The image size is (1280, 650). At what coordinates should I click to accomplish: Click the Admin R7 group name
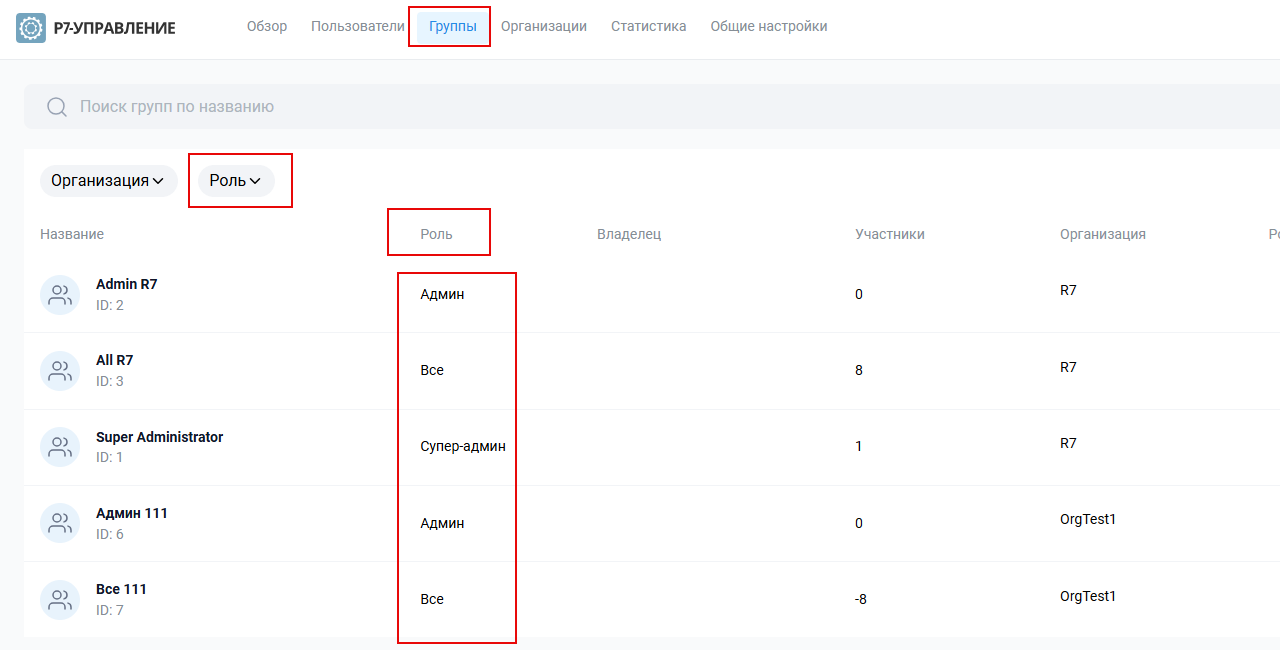coord(126,284)
